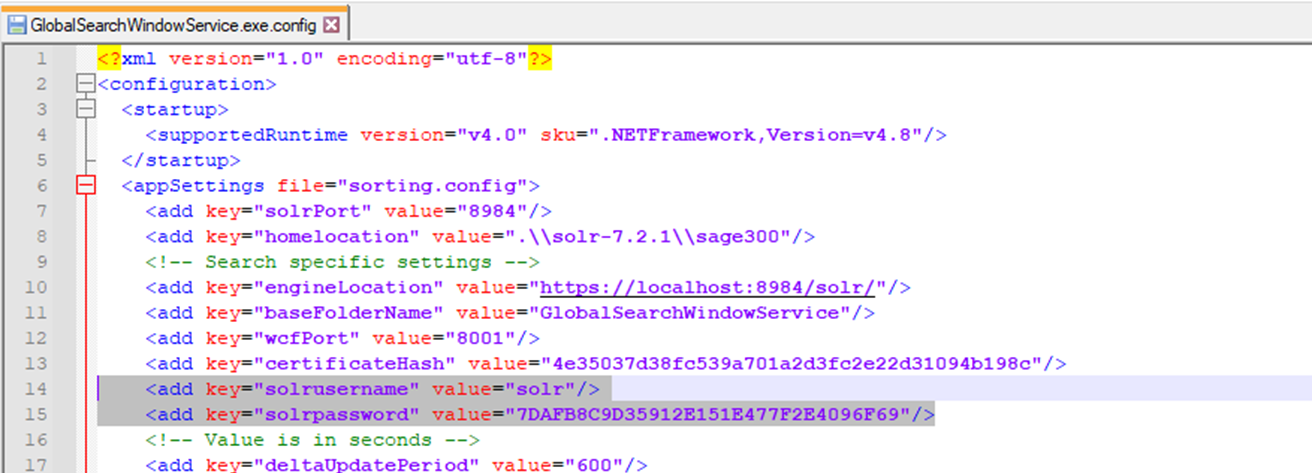1313x473 pixels.
Task: Click the blue disk icon on the file tab
Action: (x=17, y=25)
